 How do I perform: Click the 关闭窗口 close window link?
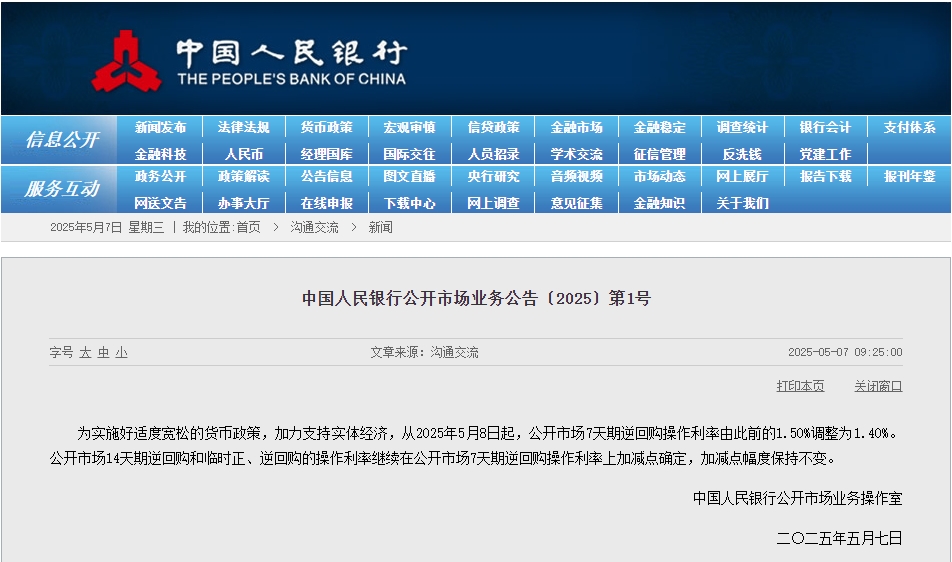(878, 386)
